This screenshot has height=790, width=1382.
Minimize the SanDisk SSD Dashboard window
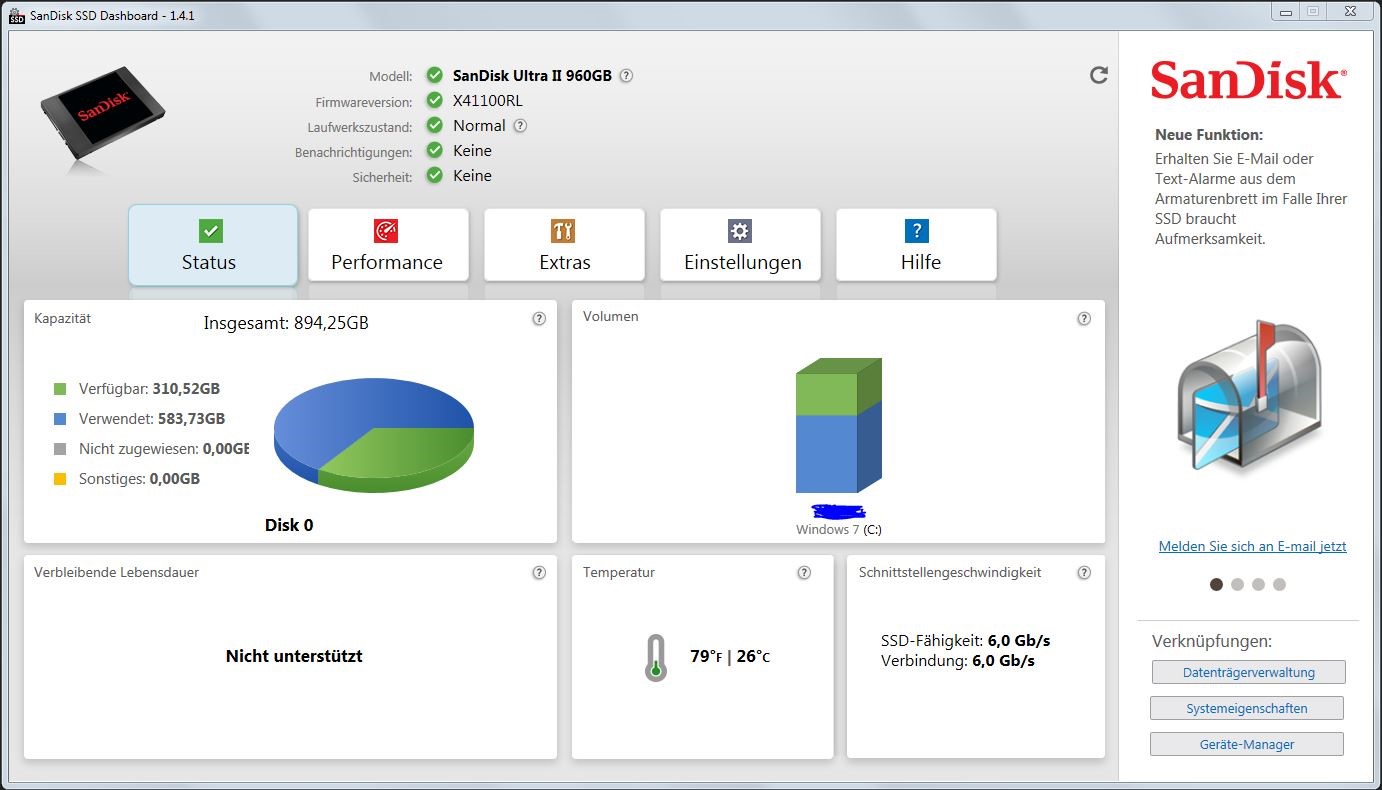(x=1287, y=11)
